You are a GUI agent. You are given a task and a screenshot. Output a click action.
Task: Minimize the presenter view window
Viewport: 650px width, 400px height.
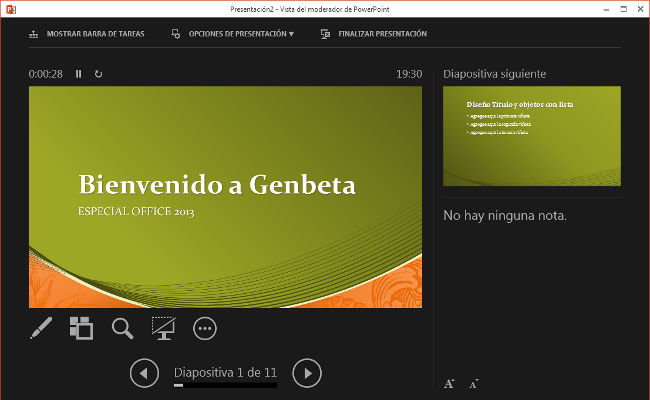pyautogui.click(x=606, y=9)
